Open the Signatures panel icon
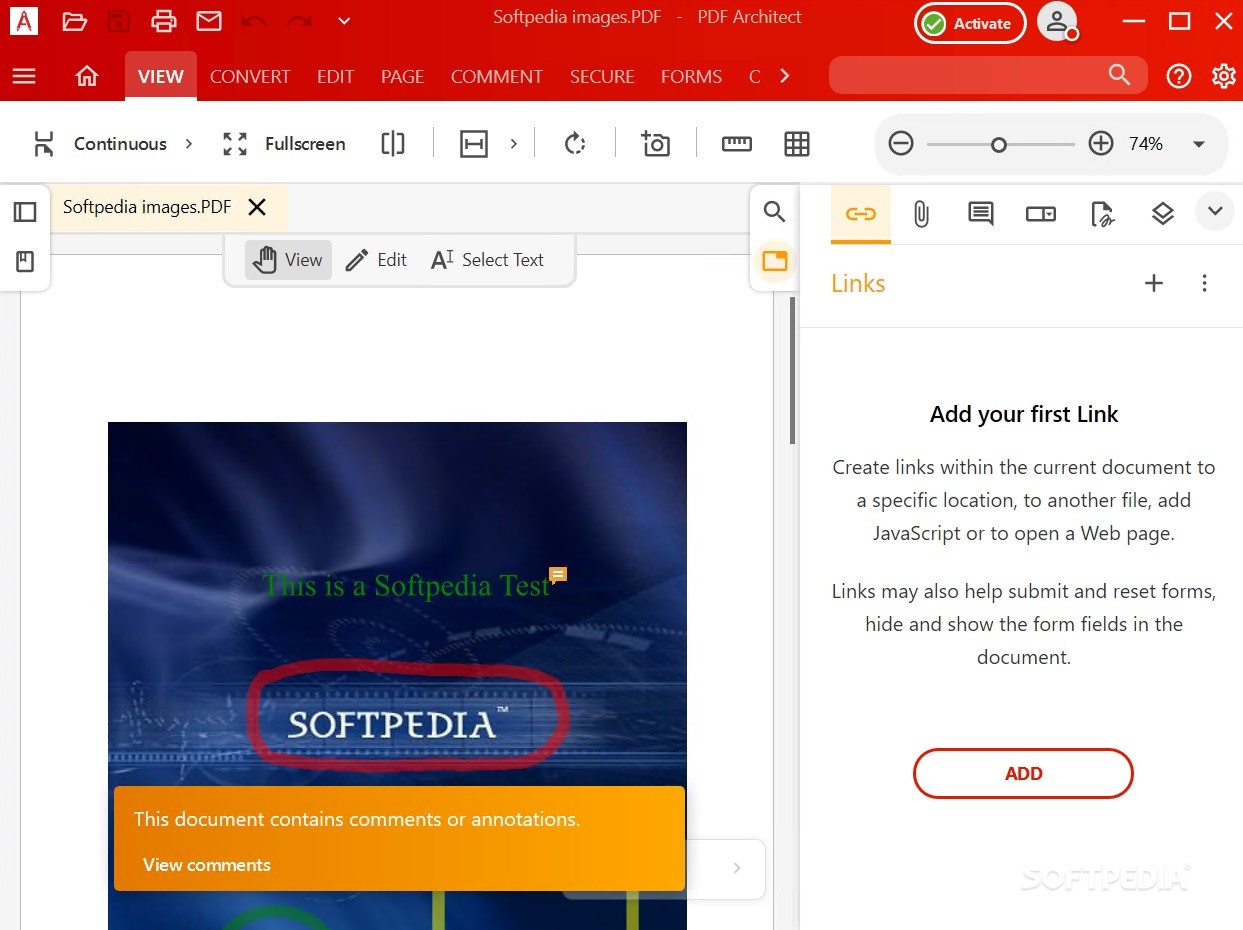 coord(1102,213)
